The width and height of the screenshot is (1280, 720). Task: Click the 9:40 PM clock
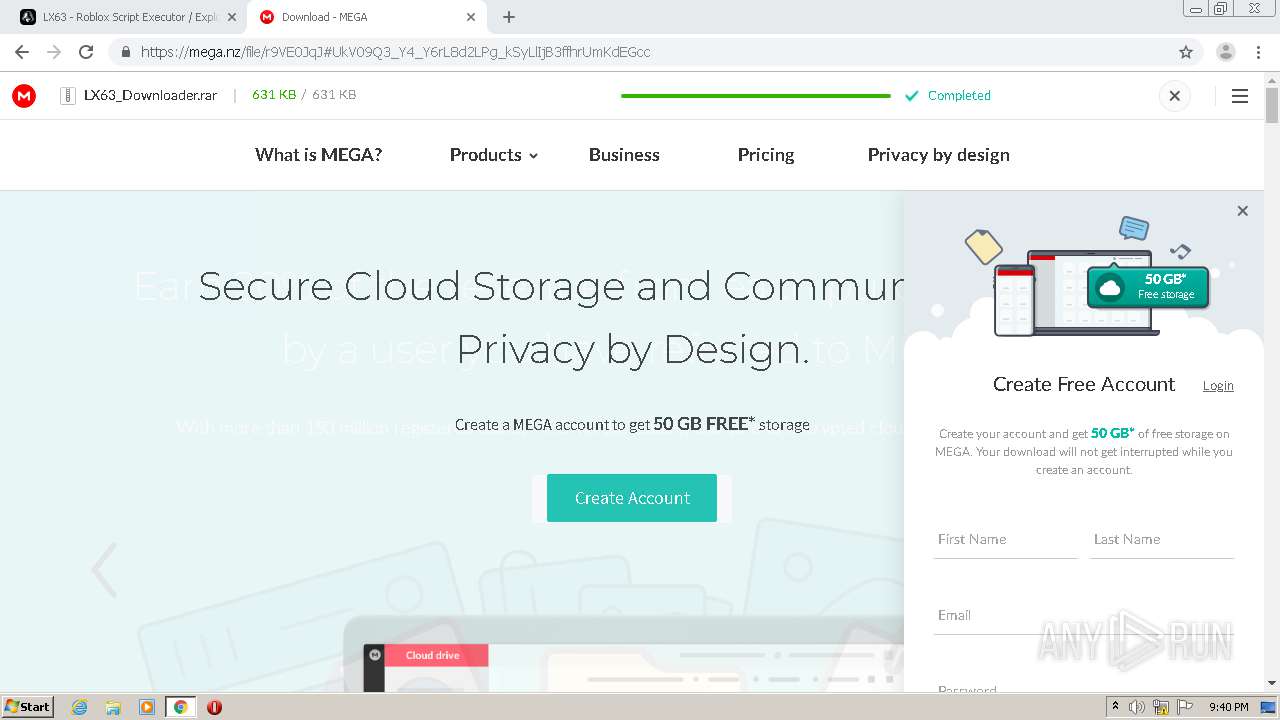1228,707
